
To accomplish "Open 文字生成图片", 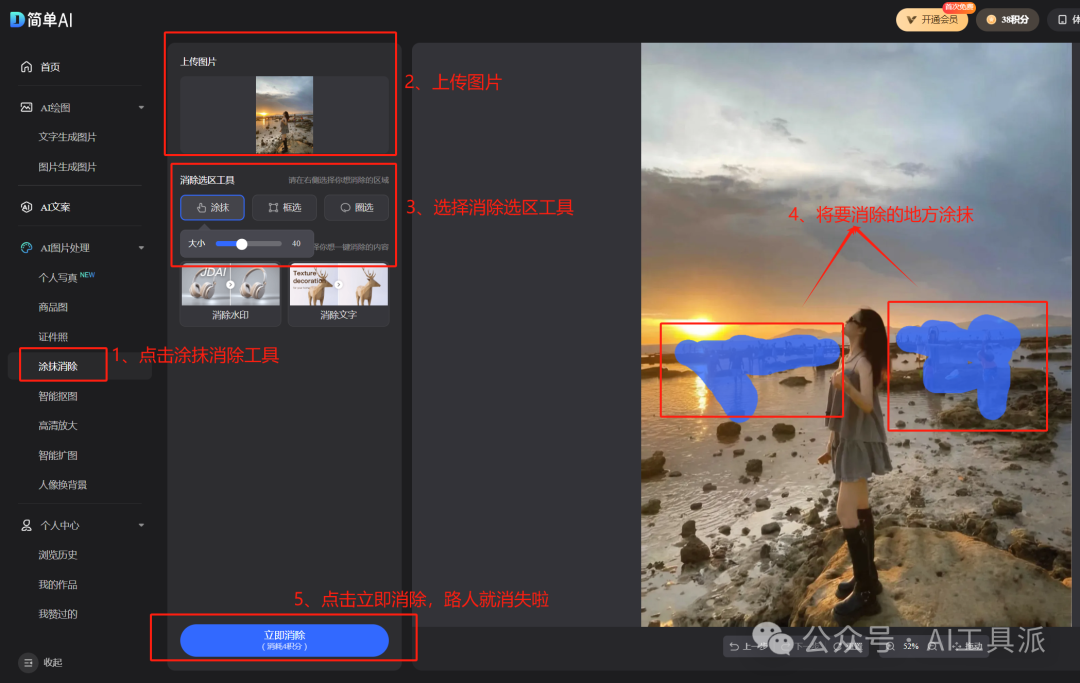I will point(68,137).
